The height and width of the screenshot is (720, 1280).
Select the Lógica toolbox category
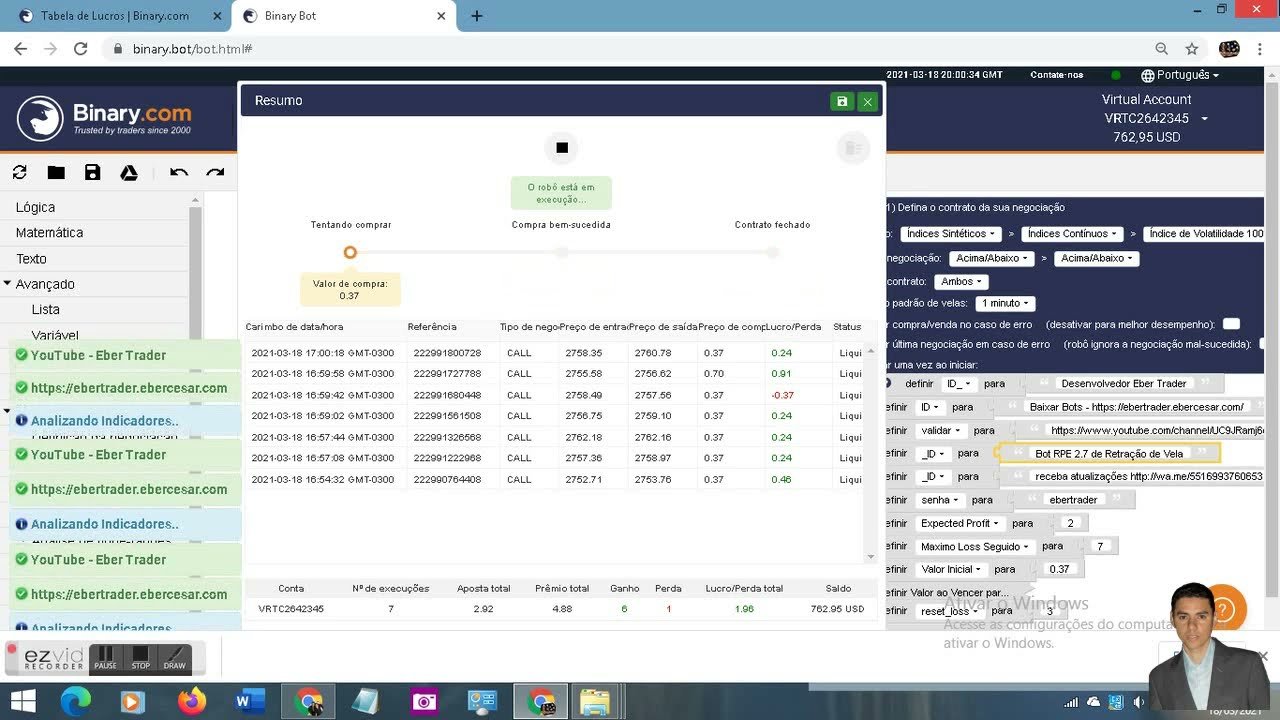pyautogui.click(x=35, y=207)
